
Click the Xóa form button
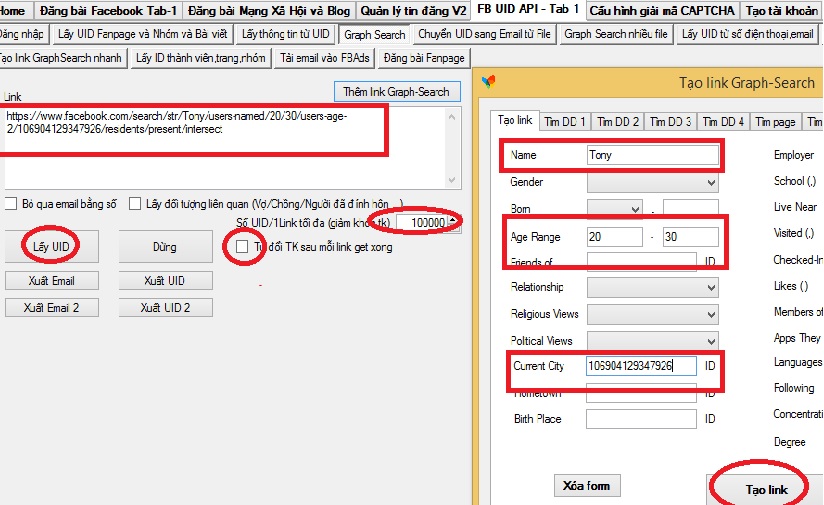coord(586,486)
